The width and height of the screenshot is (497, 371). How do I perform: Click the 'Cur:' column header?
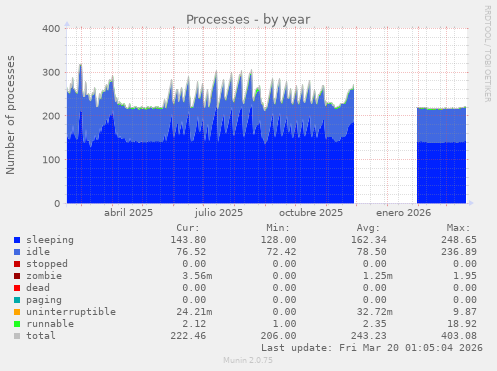coord(188,228)
